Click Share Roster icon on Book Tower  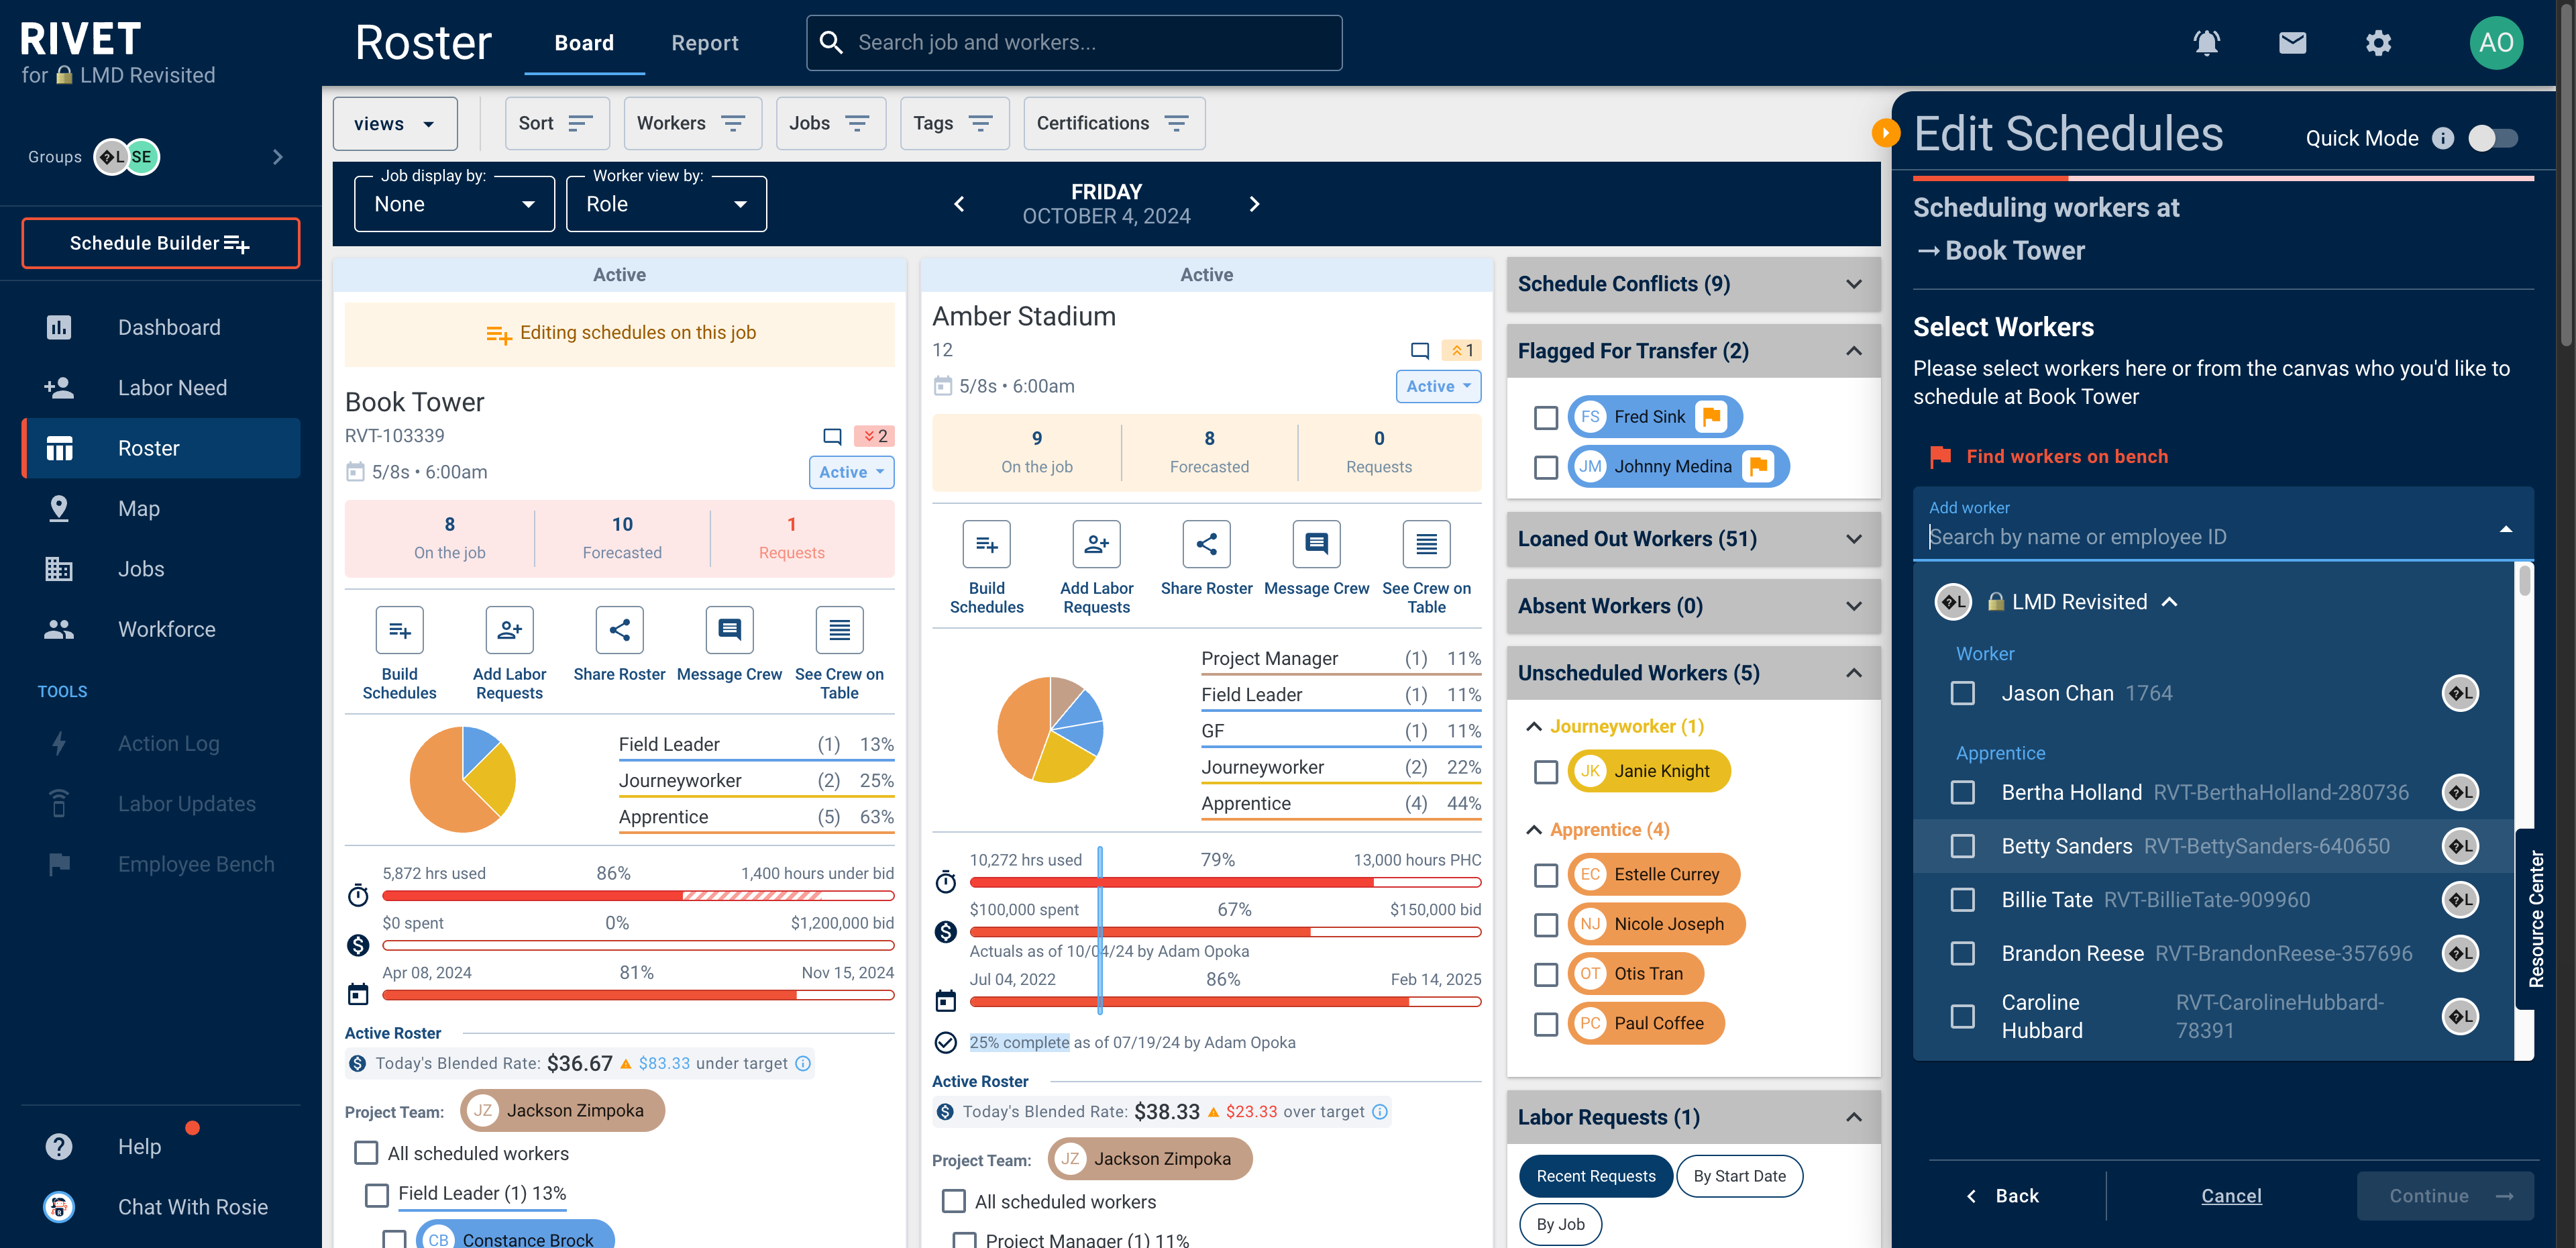point(619,630)
